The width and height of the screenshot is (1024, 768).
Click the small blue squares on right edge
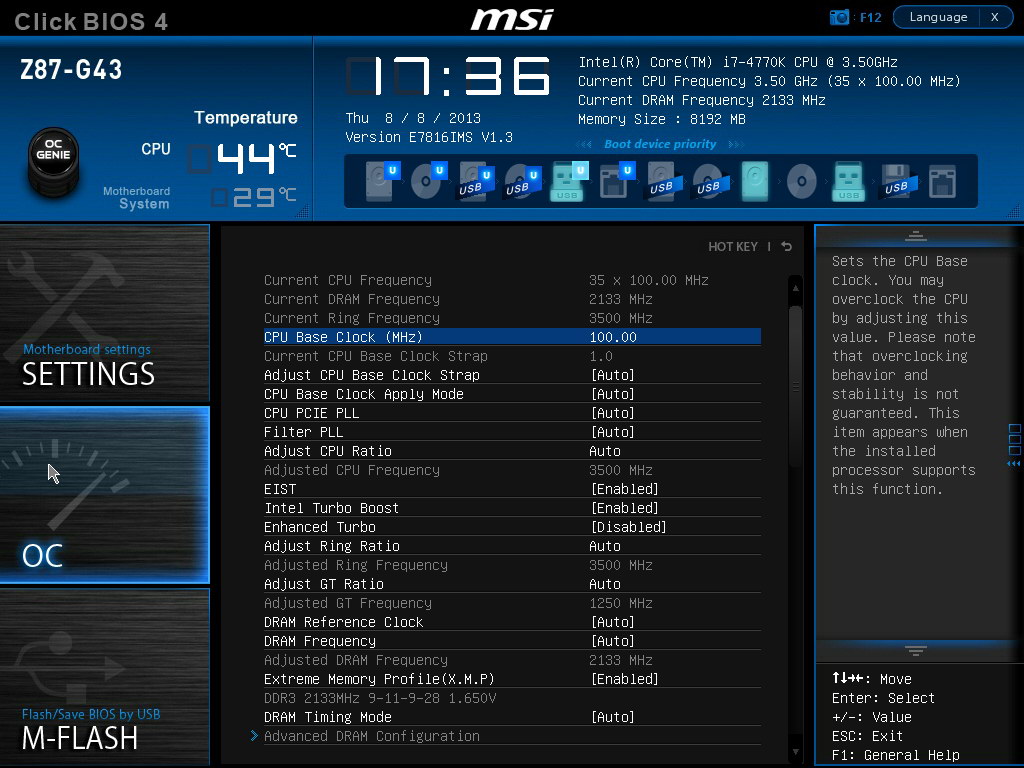pyautogui.click(x=1014, y=440)
